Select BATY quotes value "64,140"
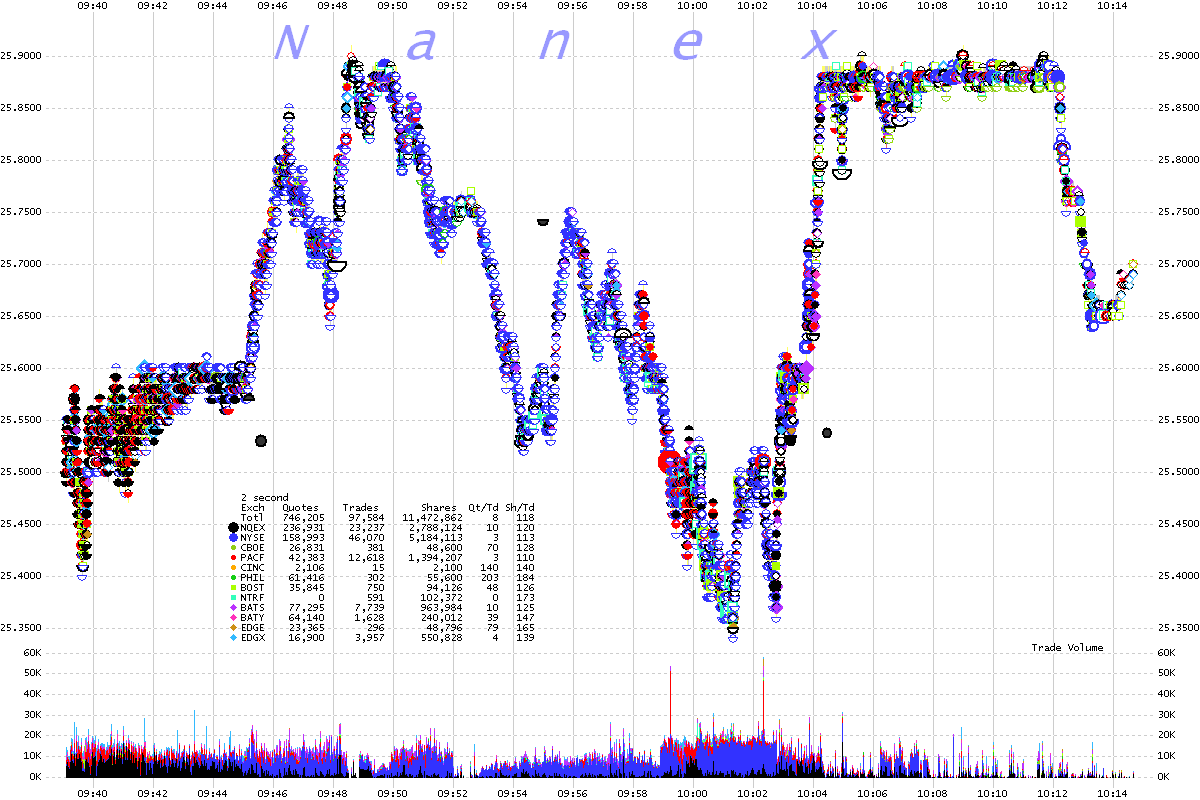The height and width of the screenshot is (800, 1200). [307, 618]
